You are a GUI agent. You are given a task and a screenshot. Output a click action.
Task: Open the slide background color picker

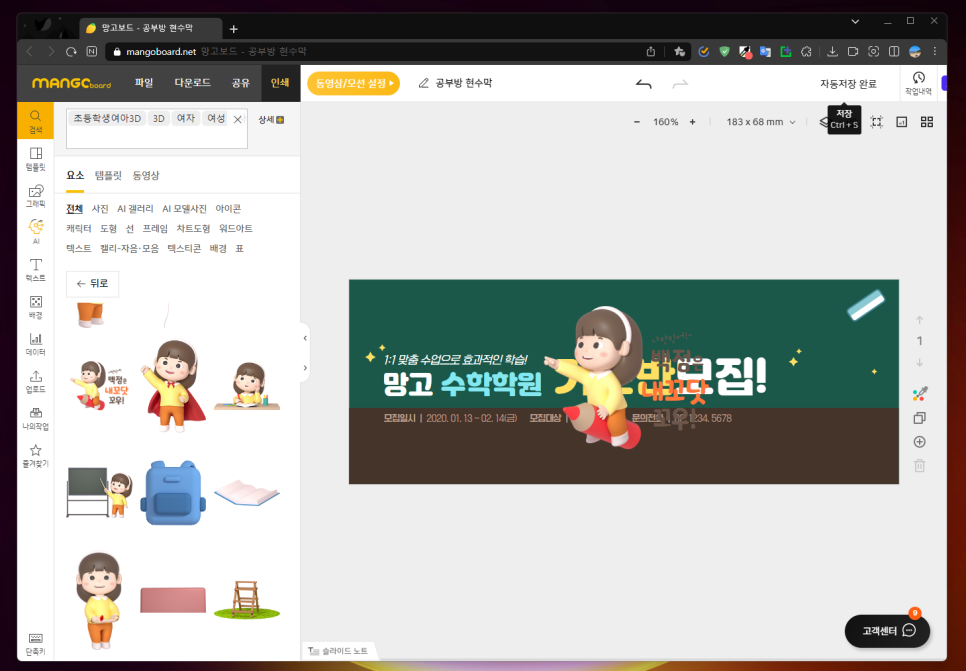(920, 394)
